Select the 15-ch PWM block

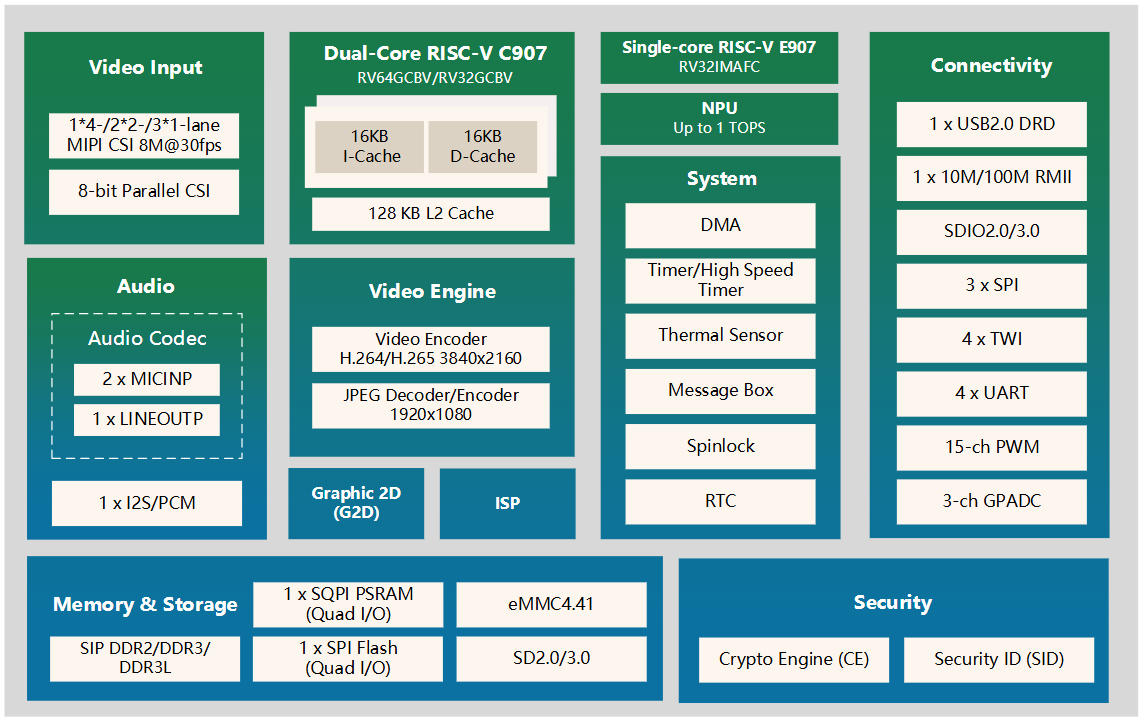991,447
